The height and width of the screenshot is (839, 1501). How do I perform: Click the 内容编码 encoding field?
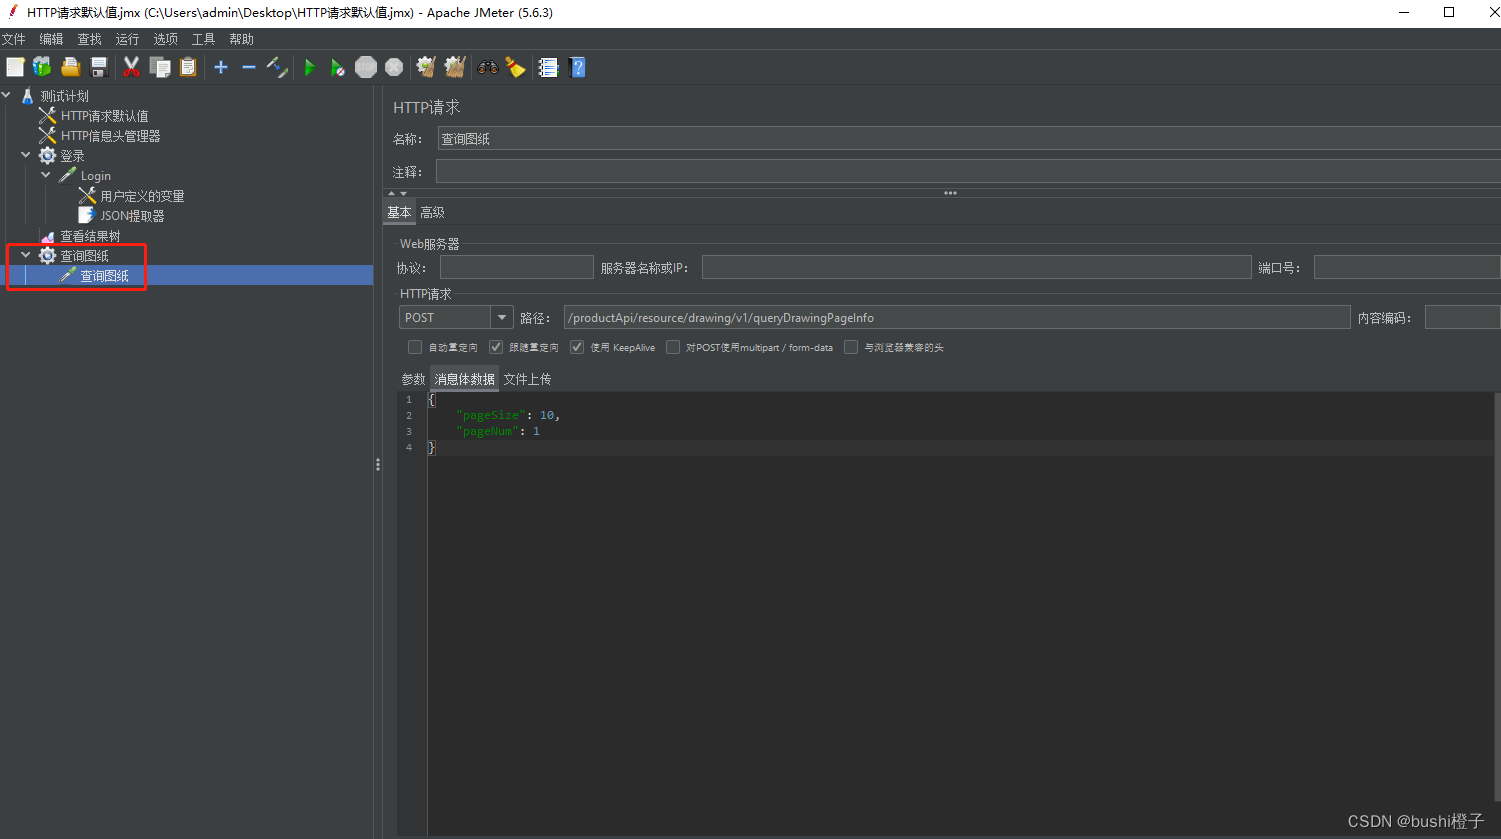(1462, 317)
